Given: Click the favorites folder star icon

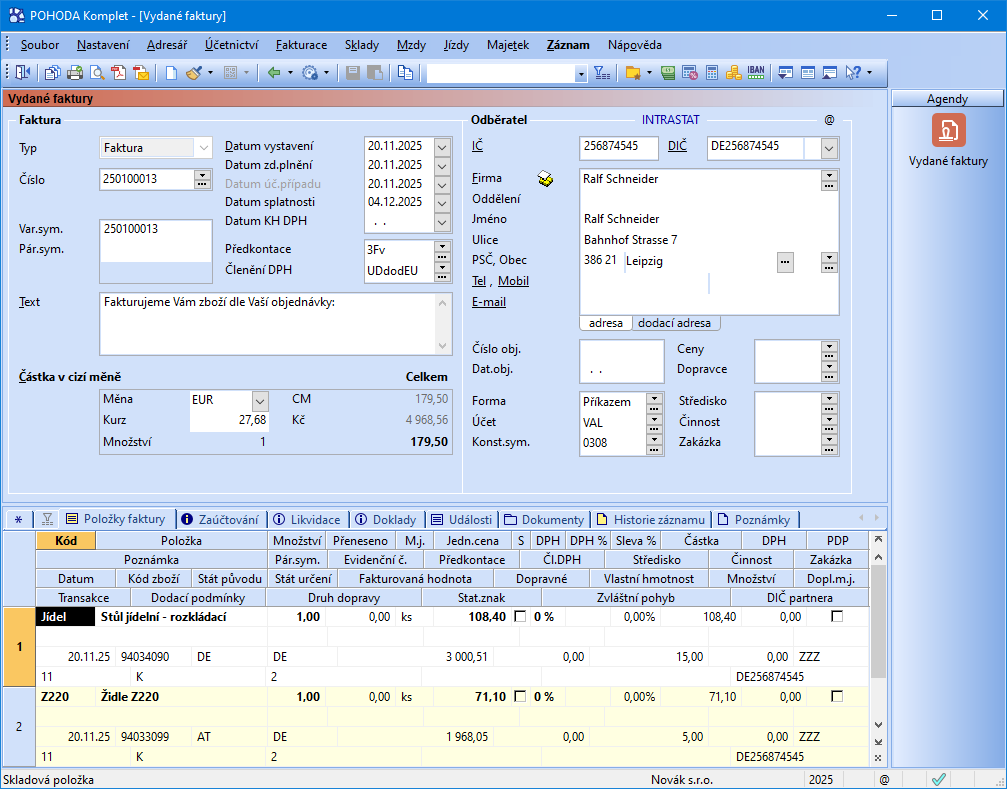Looking at the screenshot, I should tap(633, 73).
